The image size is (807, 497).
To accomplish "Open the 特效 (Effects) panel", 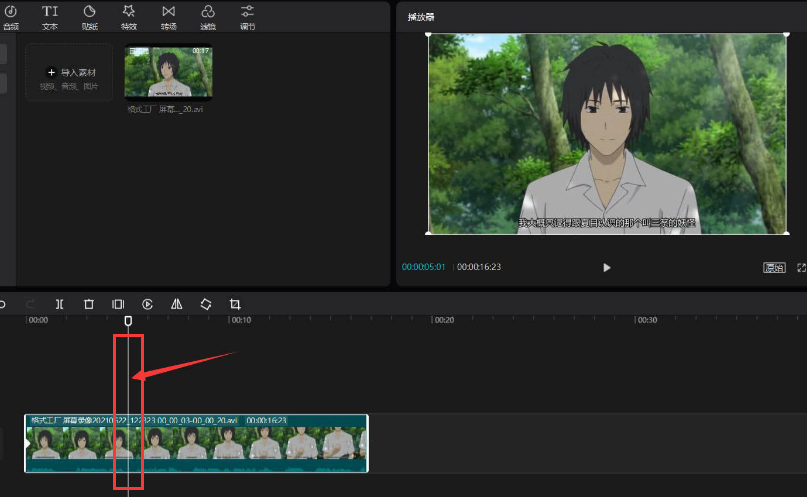I will (x=129, y=16).
